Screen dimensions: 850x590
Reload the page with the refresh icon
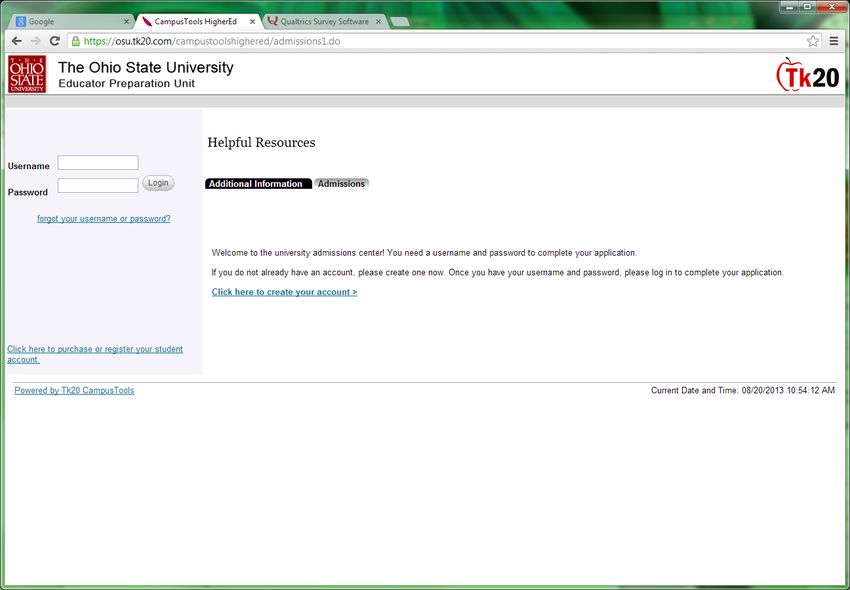54,41
